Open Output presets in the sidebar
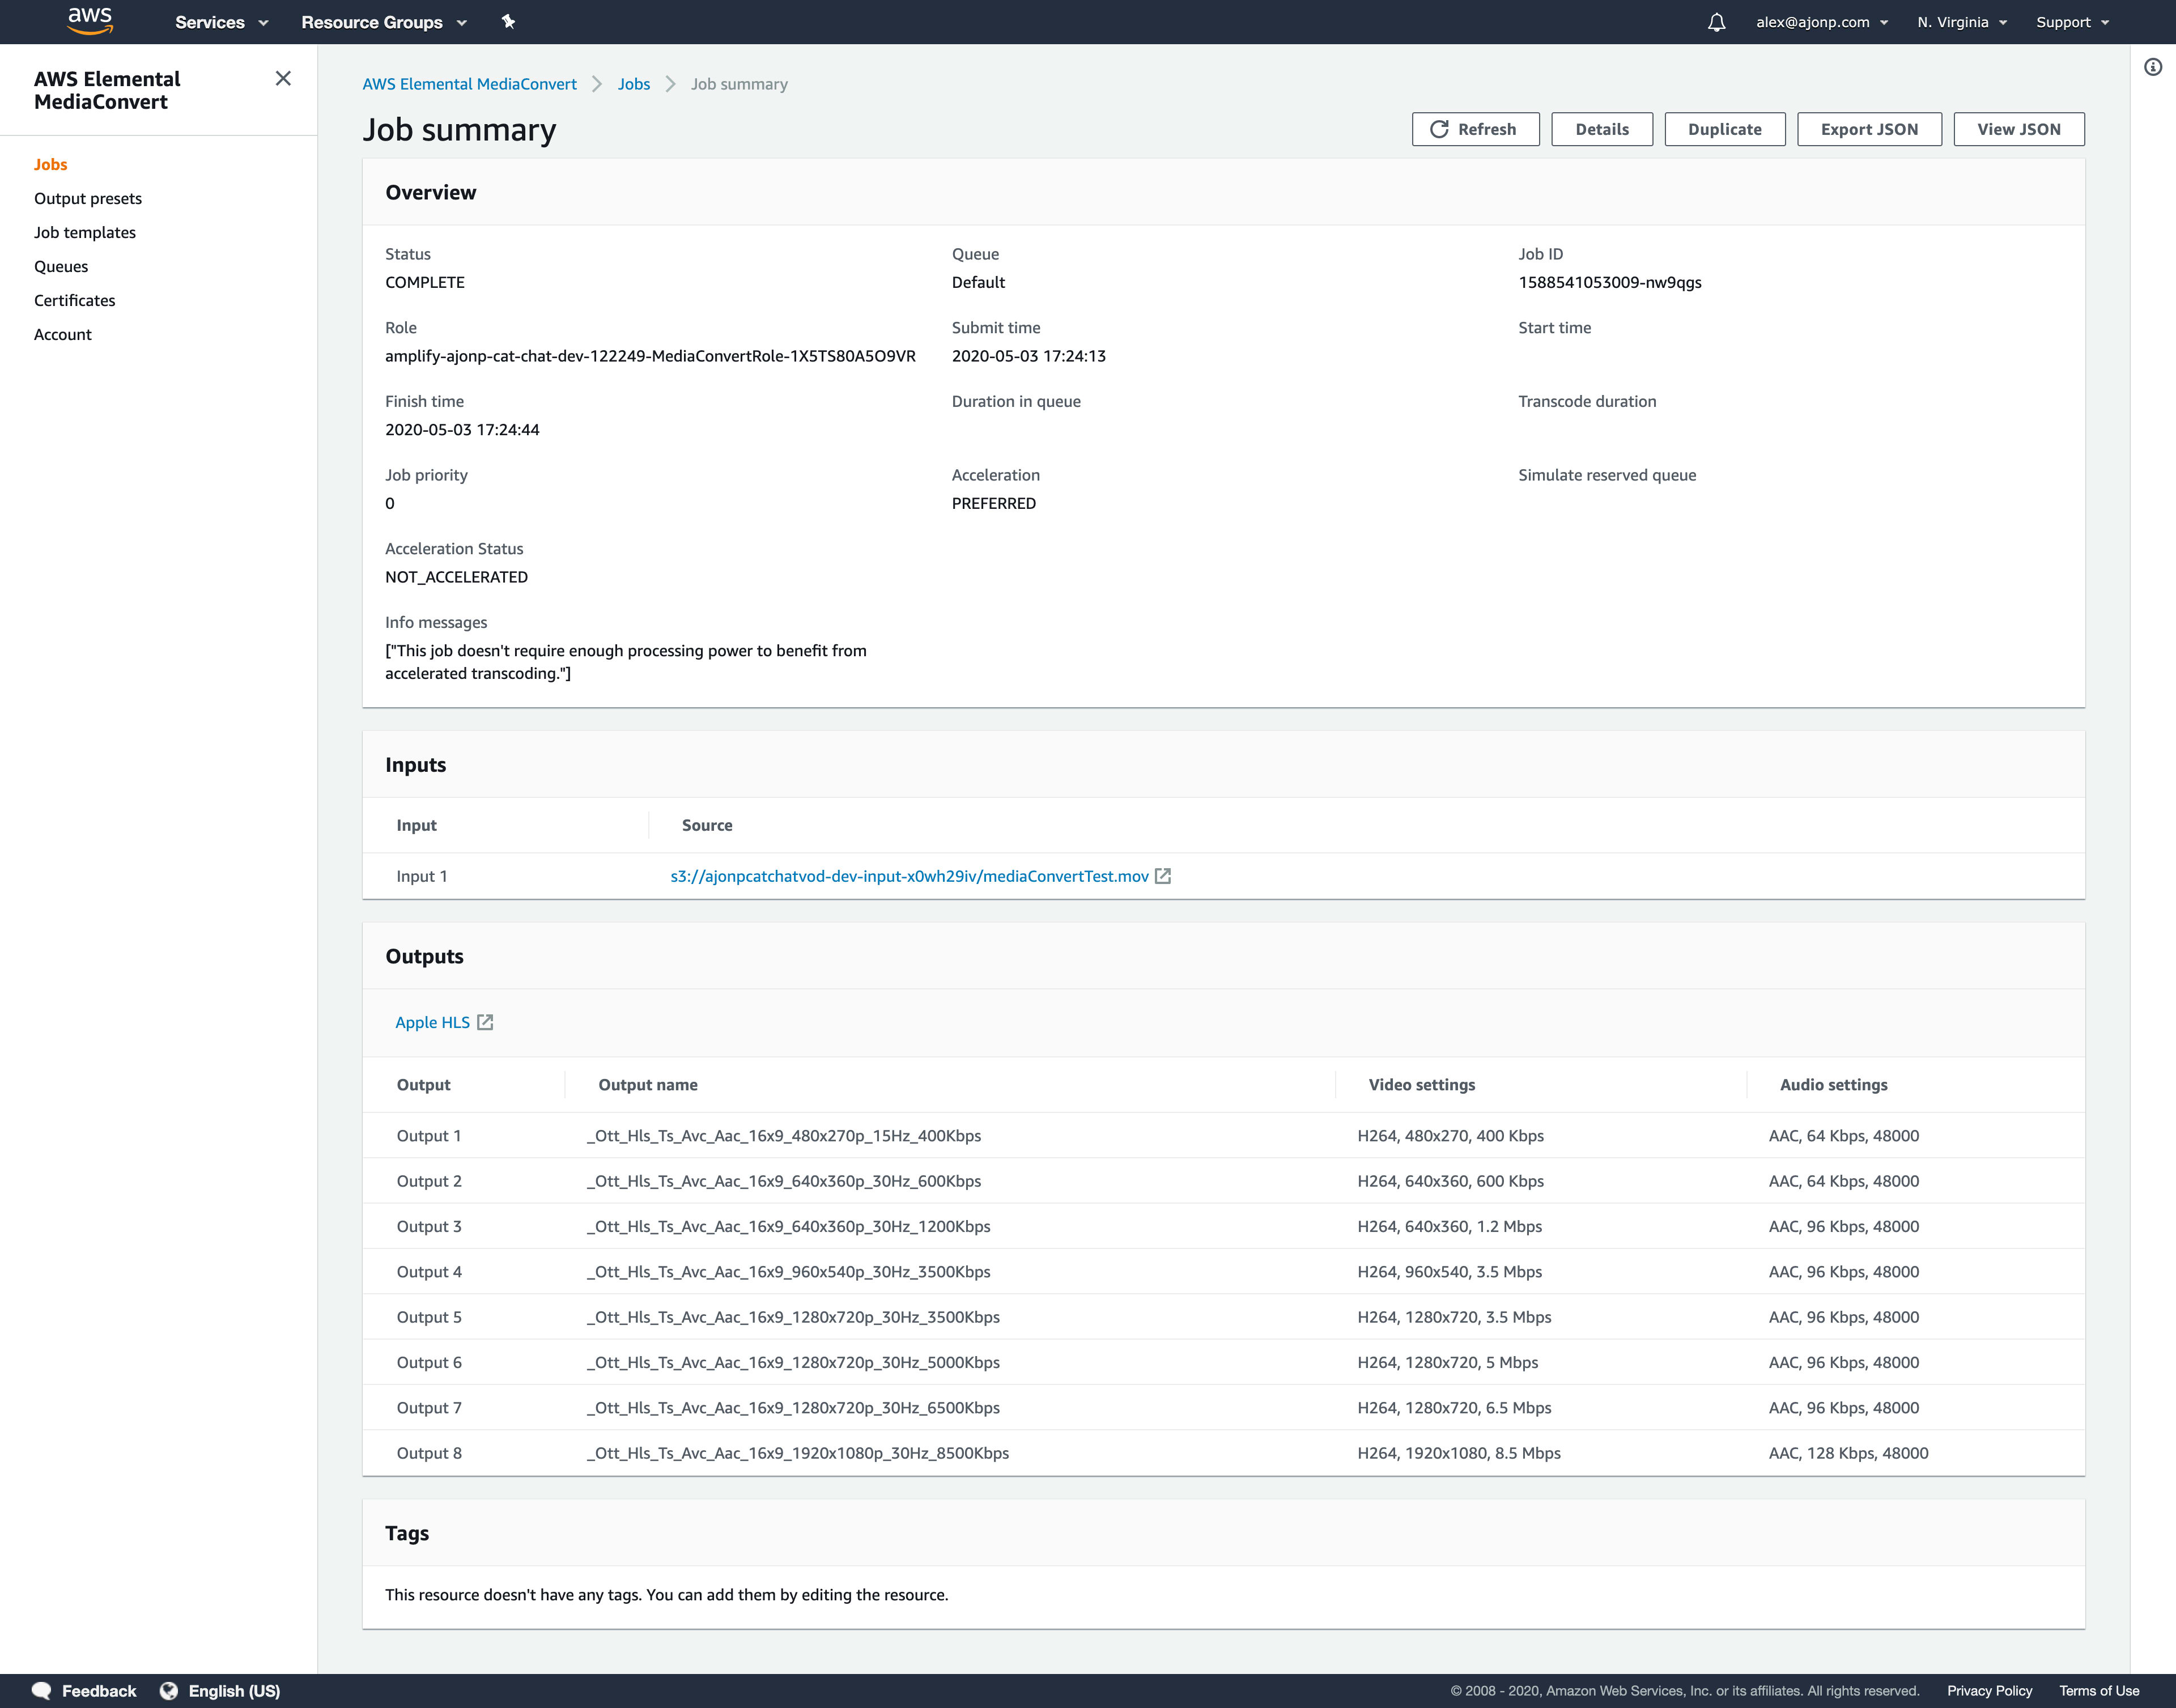This screenshot has height=1708, width=2176. point(88,198)
